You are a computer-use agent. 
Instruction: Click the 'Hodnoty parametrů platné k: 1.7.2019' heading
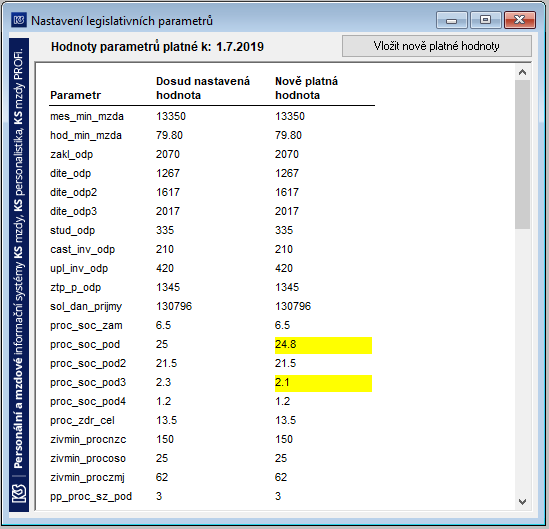(157, 47)
